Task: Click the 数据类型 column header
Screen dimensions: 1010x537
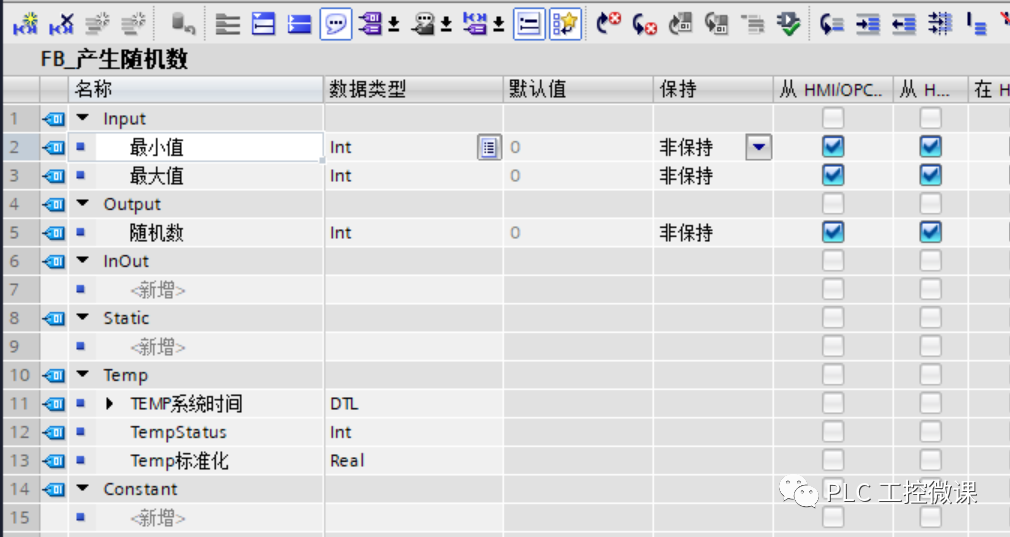Action: 413,89
